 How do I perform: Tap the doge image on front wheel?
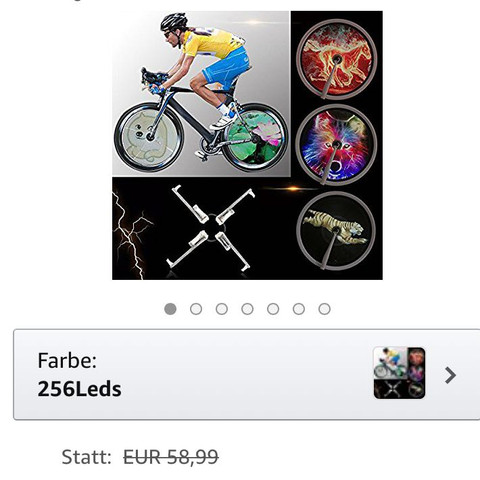pos(148,137)
